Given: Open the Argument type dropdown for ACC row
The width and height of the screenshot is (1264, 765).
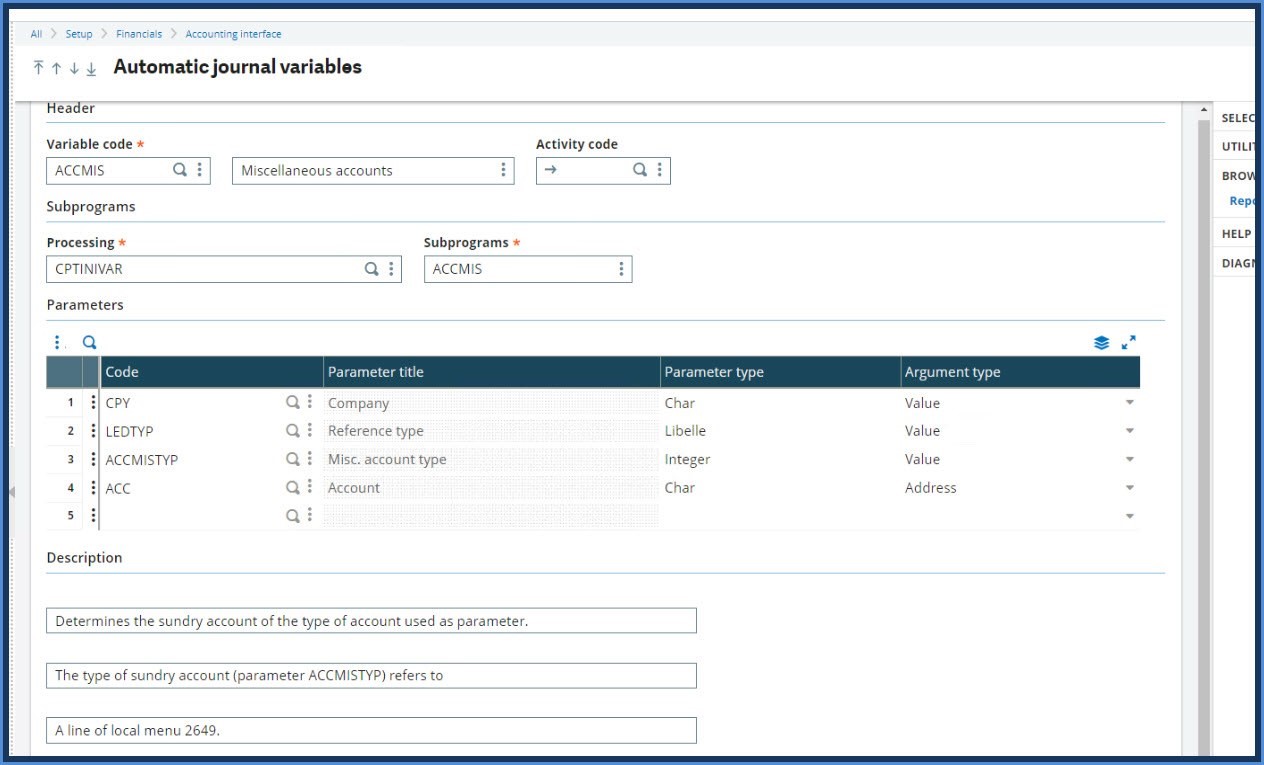Looking at the screenshot, I should [1129, 488].
